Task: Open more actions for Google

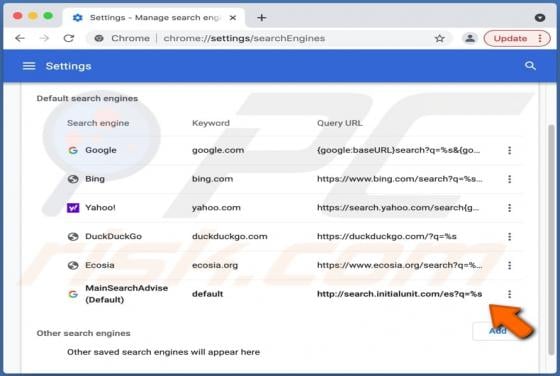Action: (510, 150)
